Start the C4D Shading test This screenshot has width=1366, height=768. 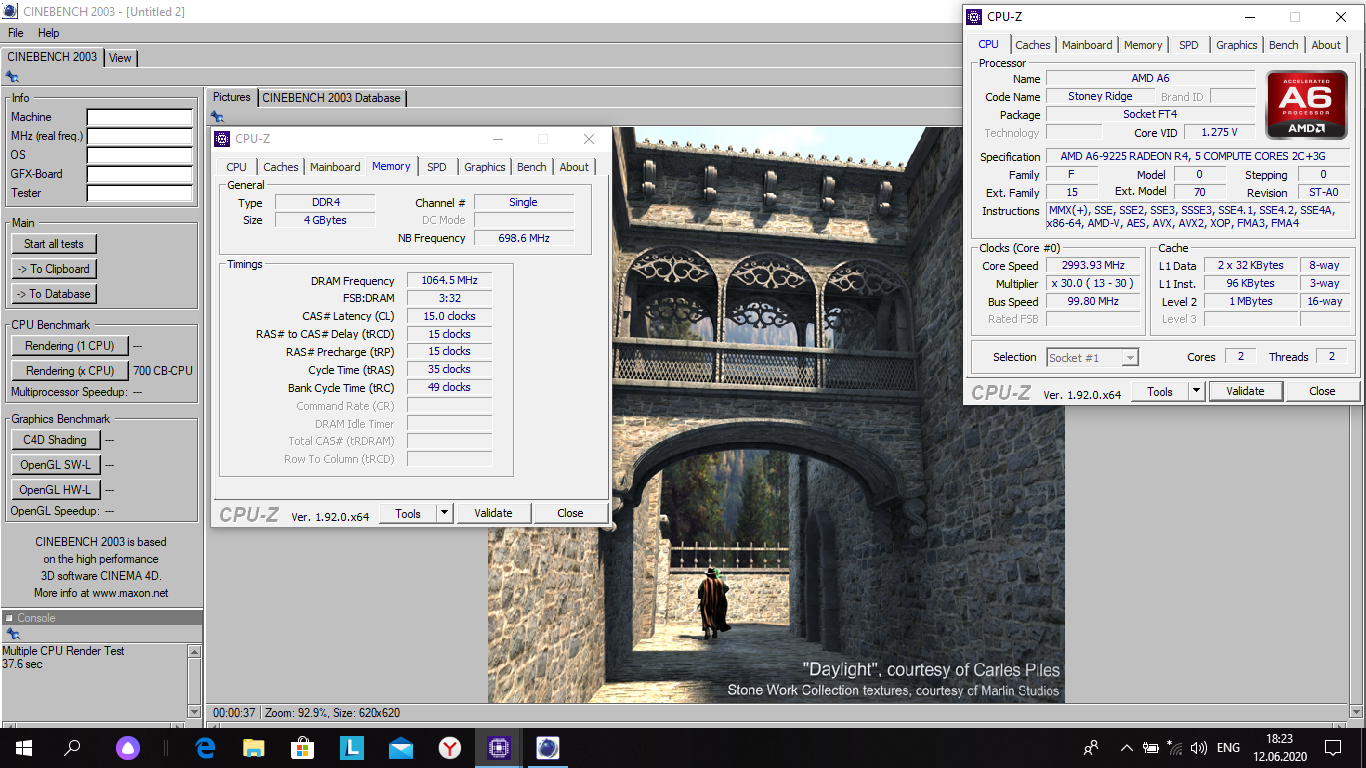[55, 440]
